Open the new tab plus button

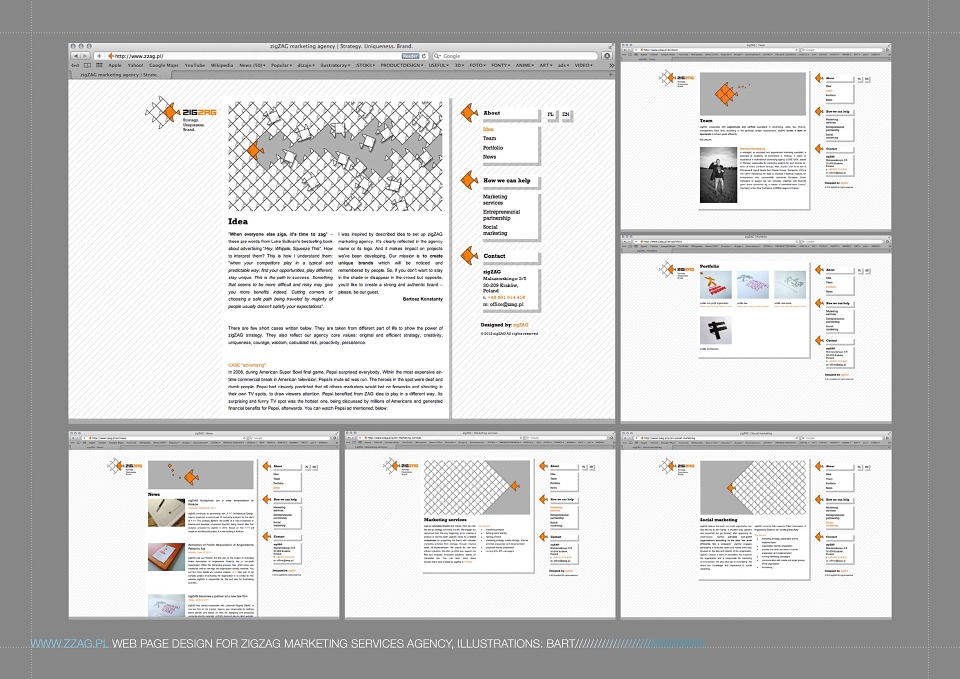tap(610, 74)
